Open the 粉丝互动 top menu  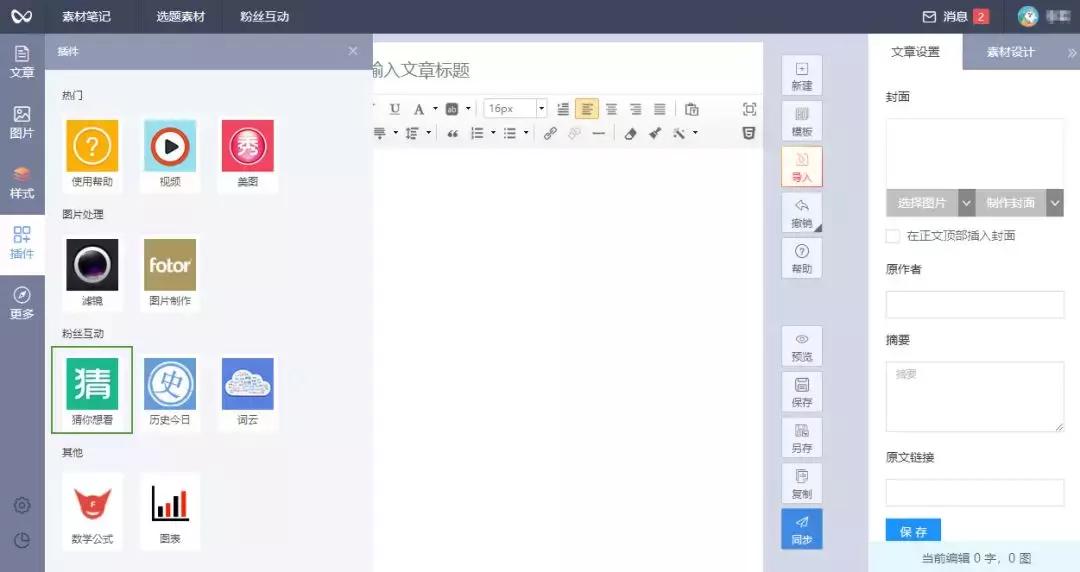pos(264,17)
